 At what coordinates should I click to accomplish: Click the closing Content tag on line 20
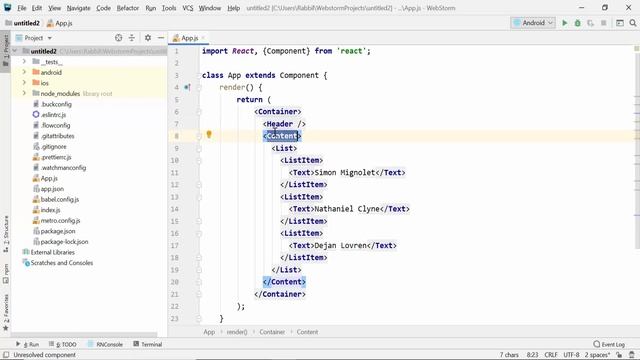pyautogui.click(x=284, y=282)
